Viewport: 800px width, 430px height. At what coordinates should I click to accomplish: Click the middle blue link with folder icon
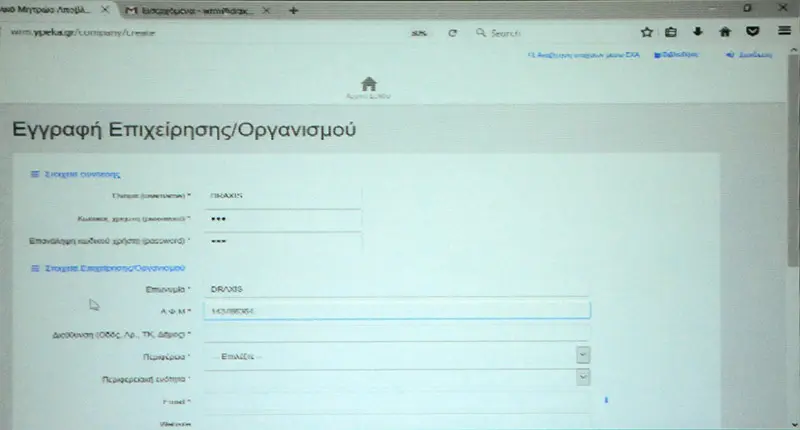[677, 54]
